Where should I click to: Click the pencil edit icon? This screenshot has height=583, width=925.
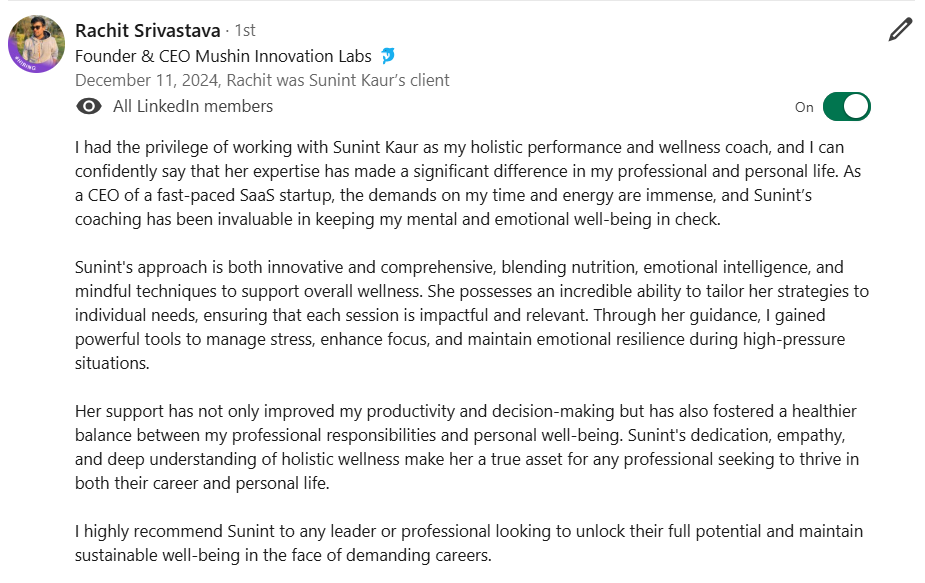900,30
